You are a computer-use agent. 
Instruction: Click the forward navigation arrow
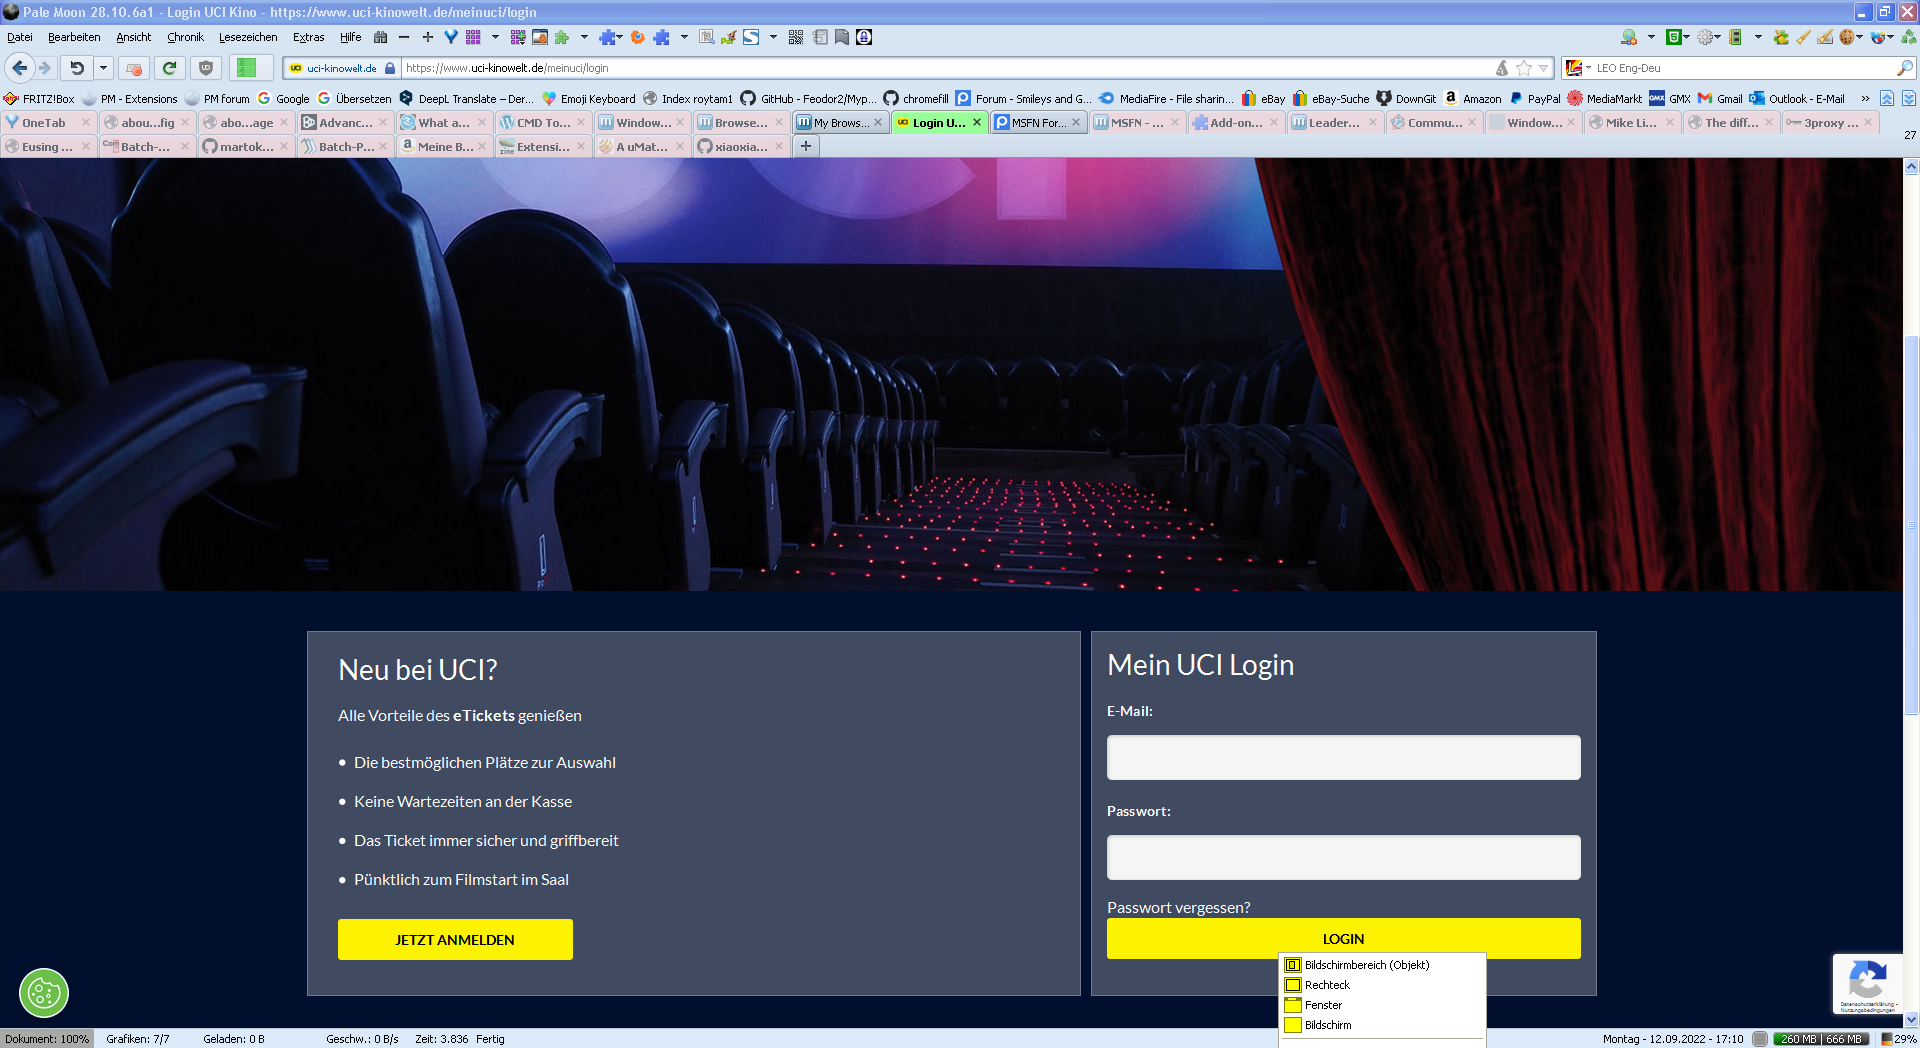(x=44, y=68)
